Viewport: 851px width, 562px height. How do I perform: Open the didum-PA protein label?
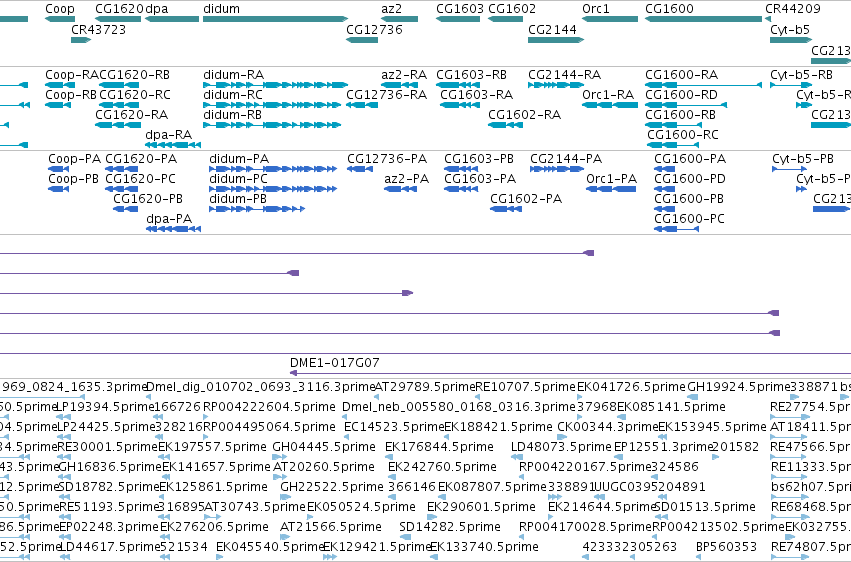point(239,159)
